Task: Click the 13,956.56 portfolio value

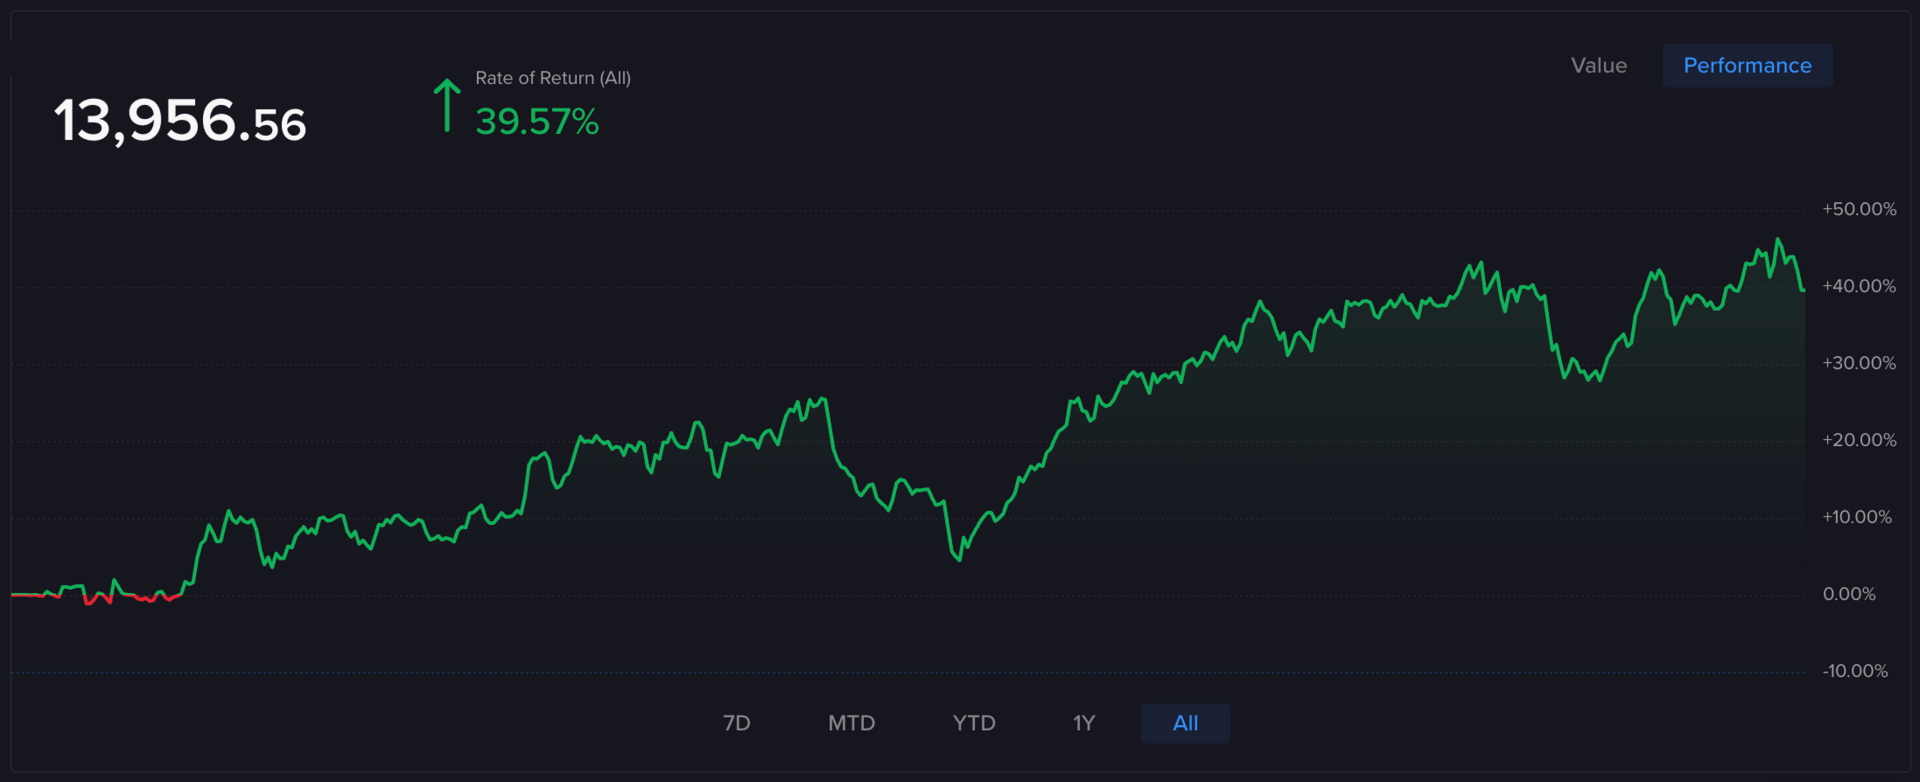Action: [x=180, y=121]
